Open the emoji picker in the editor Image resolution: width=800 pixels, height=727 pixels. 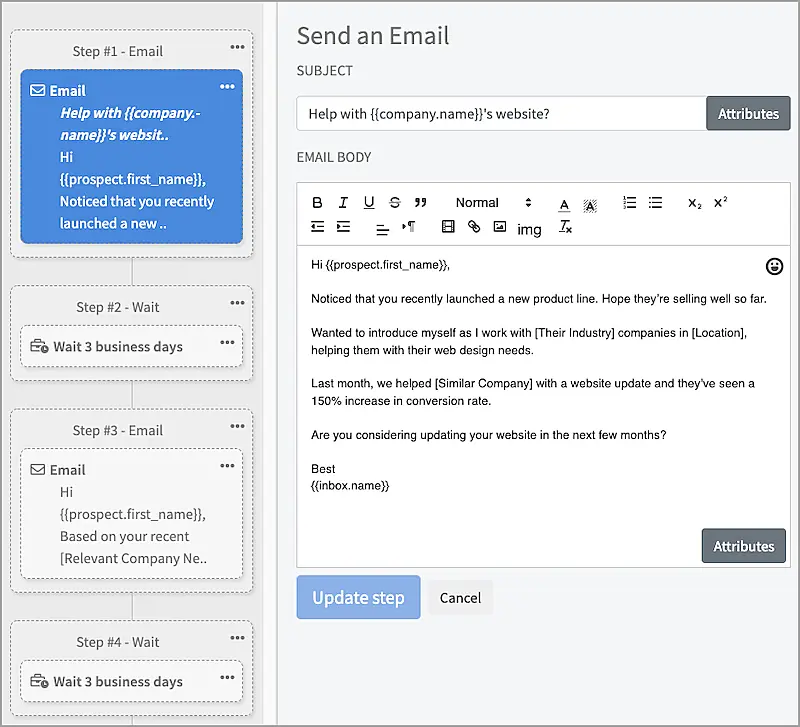[x=773, y=266]
